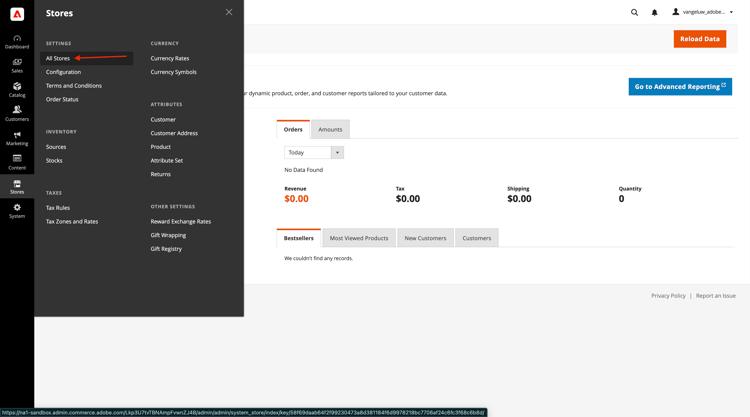Select the New Customers tab
This screenshot has width=750, height=417.
425,238
